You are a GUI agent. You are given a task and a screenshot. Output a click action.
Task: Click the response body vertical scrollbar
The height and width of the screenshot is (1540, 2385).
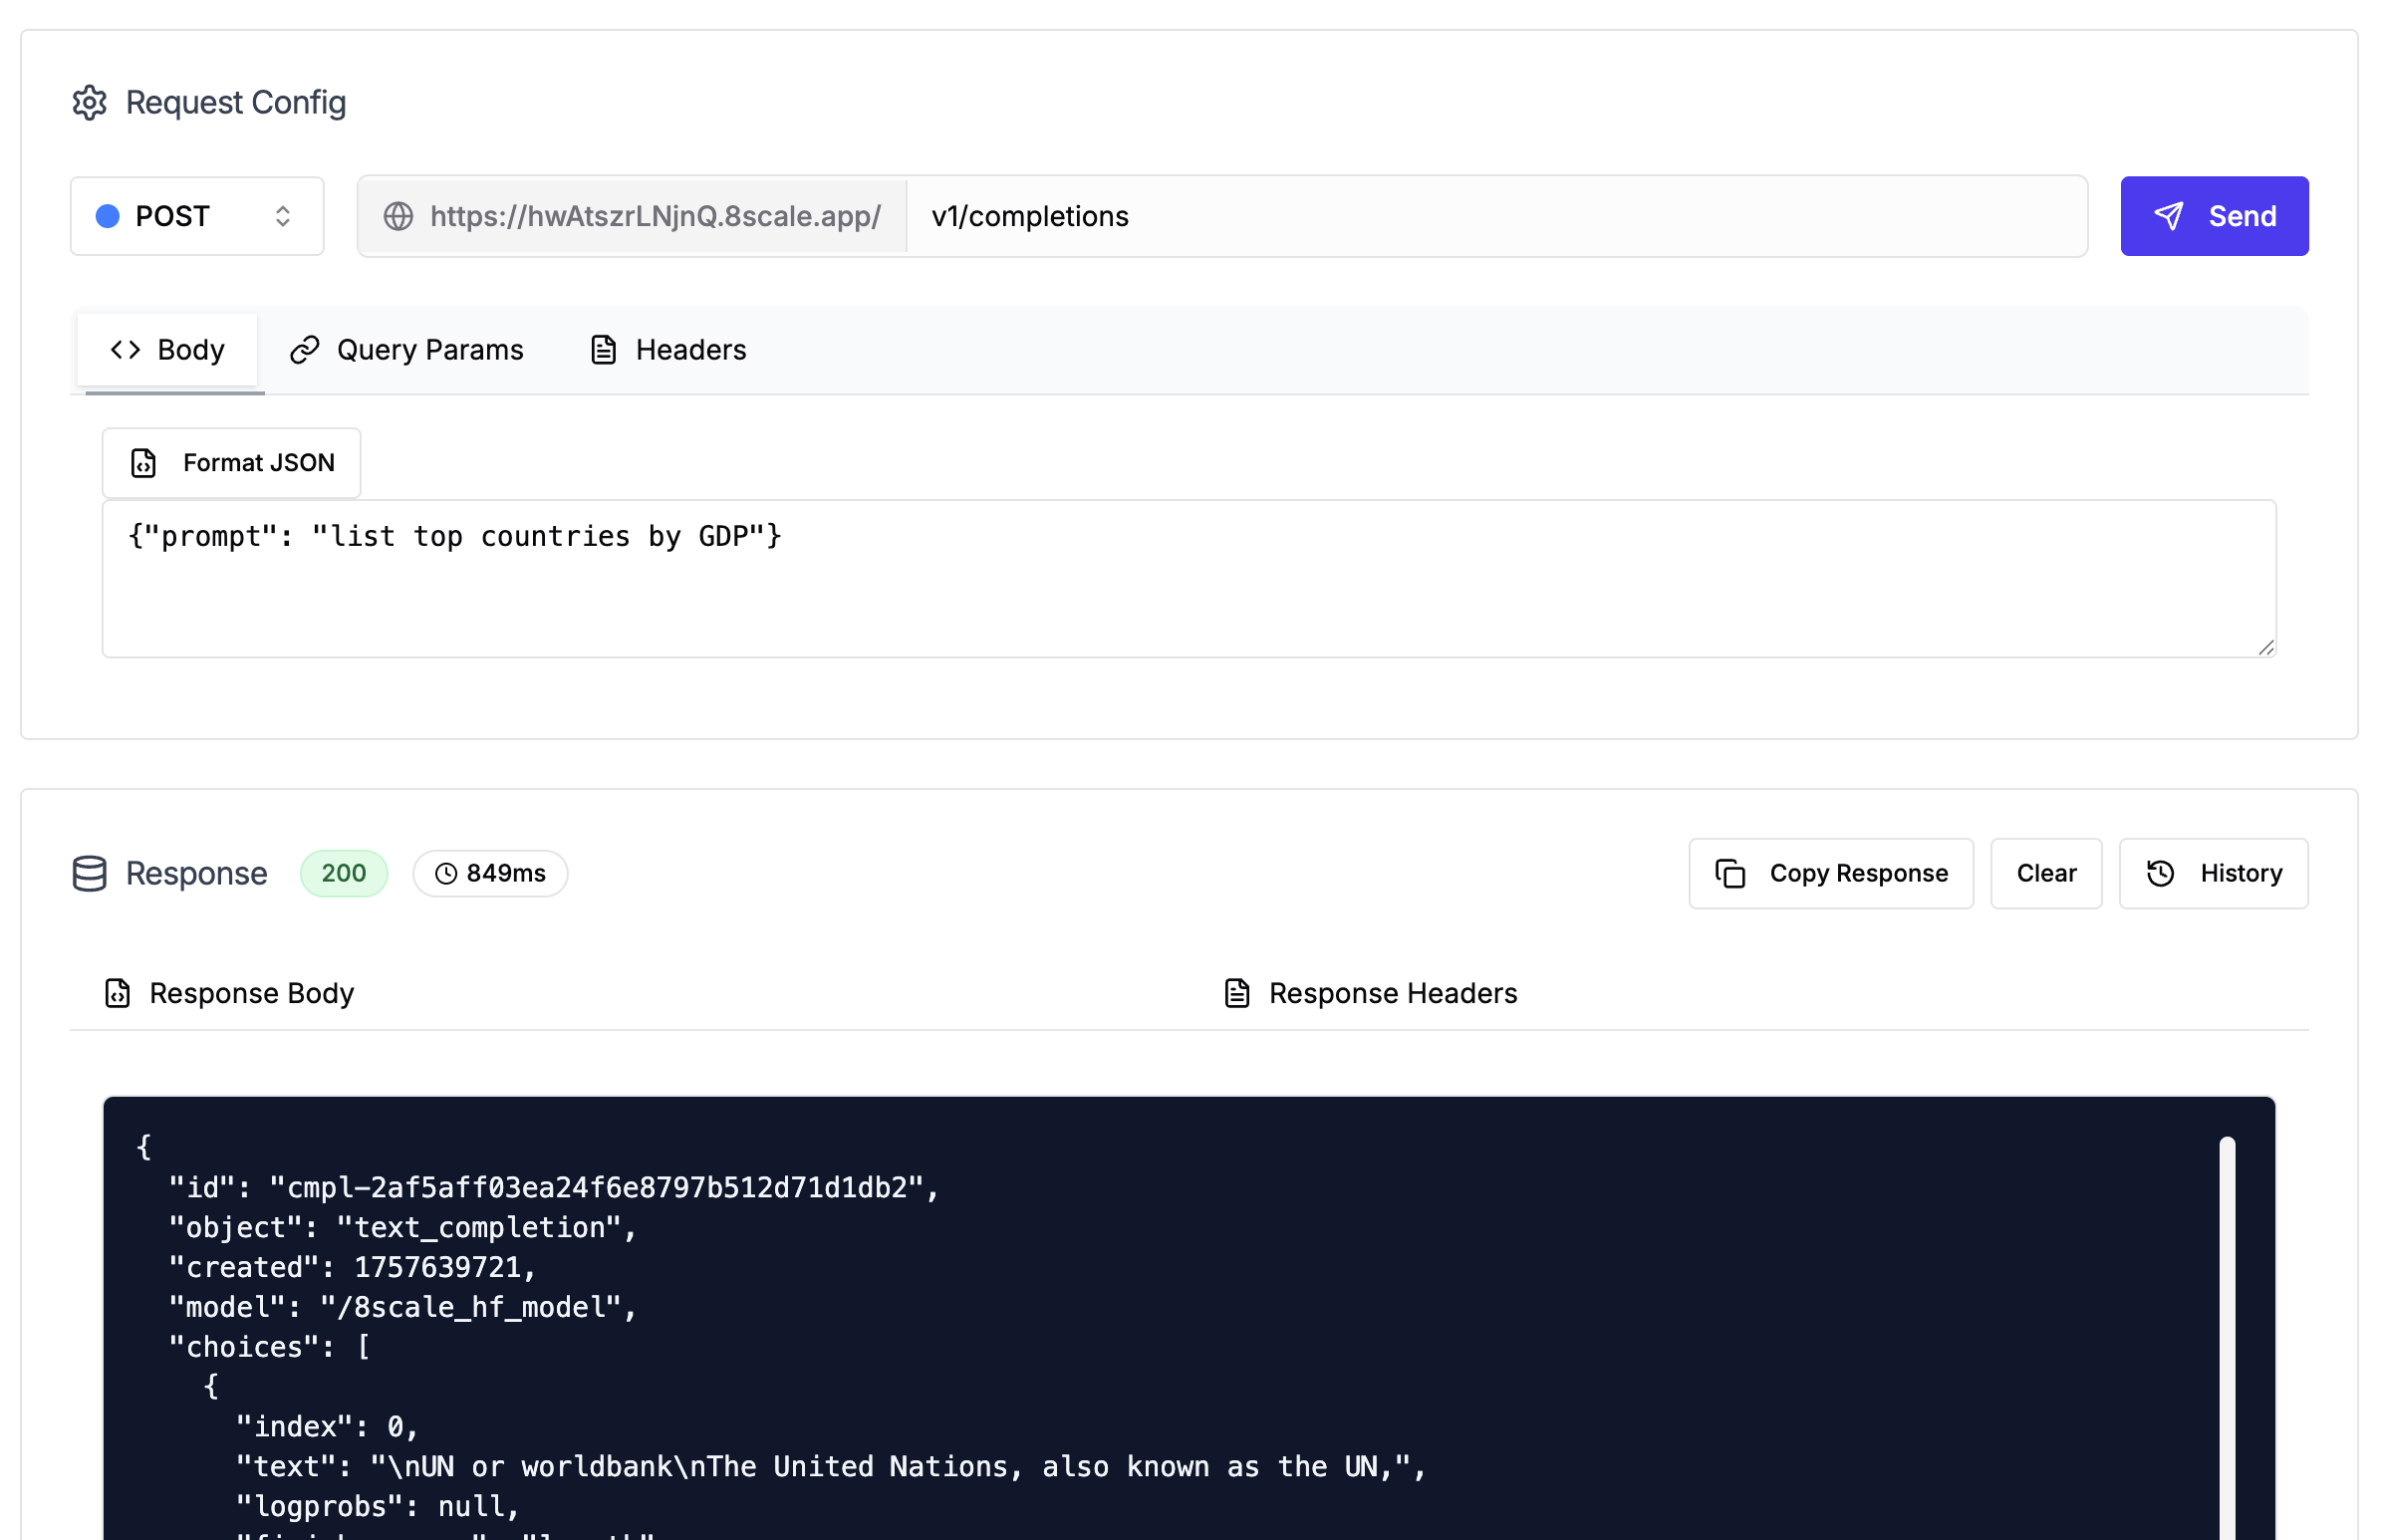click(2226, 1330)
